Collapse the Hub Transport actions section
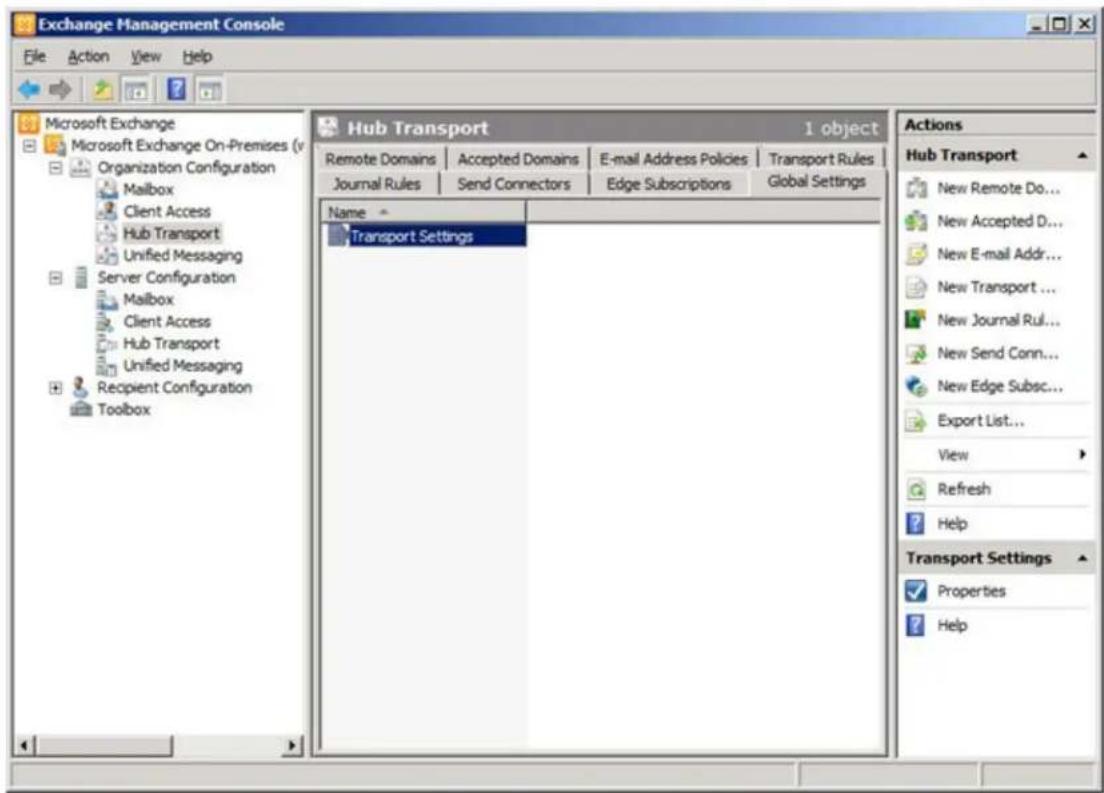Viewport: 1104px width, 793px height. (x=1082, y=156)
